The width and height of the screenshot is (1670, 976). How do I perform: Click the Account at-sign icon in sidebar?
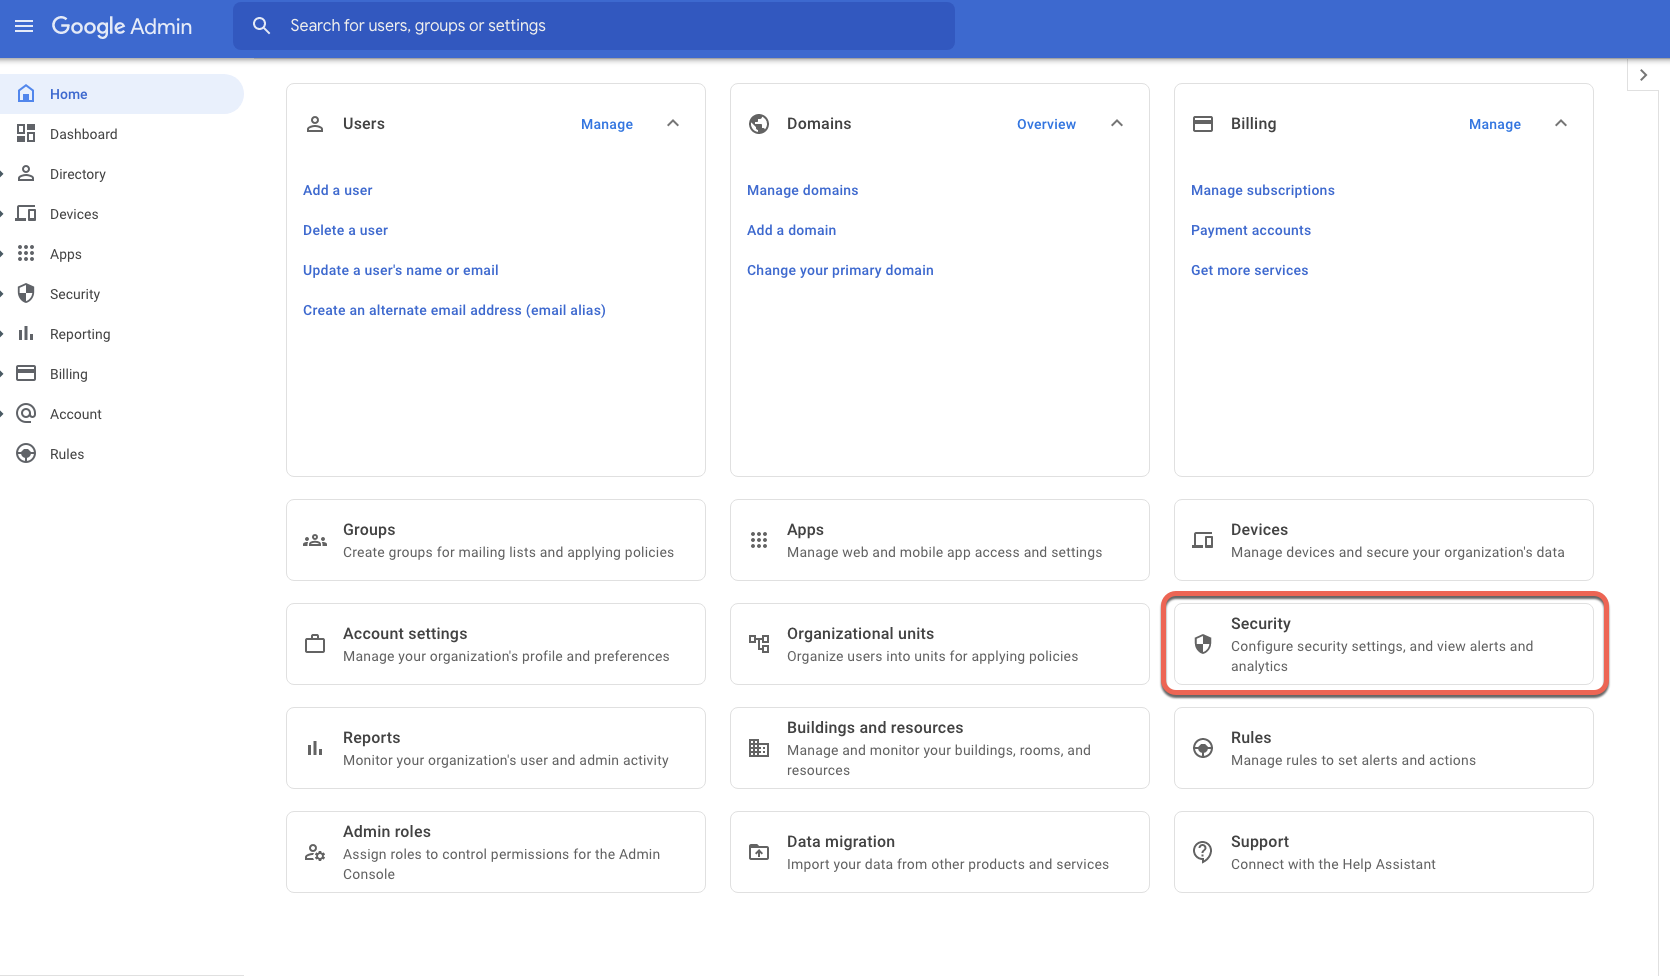tap(26, 414)
